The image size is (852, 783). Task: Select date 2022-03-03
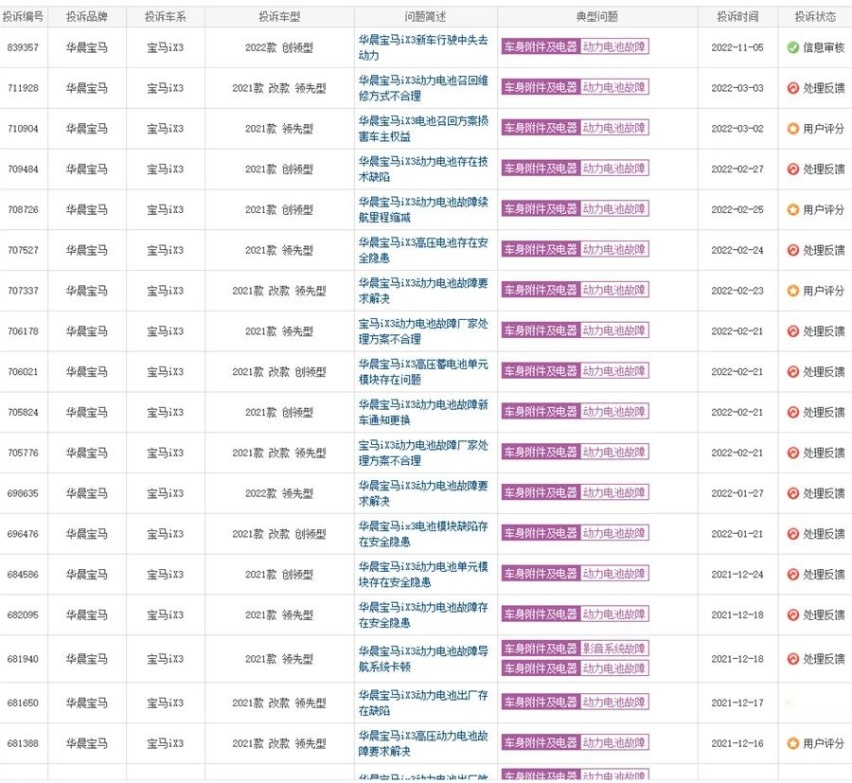coord(737,88)
